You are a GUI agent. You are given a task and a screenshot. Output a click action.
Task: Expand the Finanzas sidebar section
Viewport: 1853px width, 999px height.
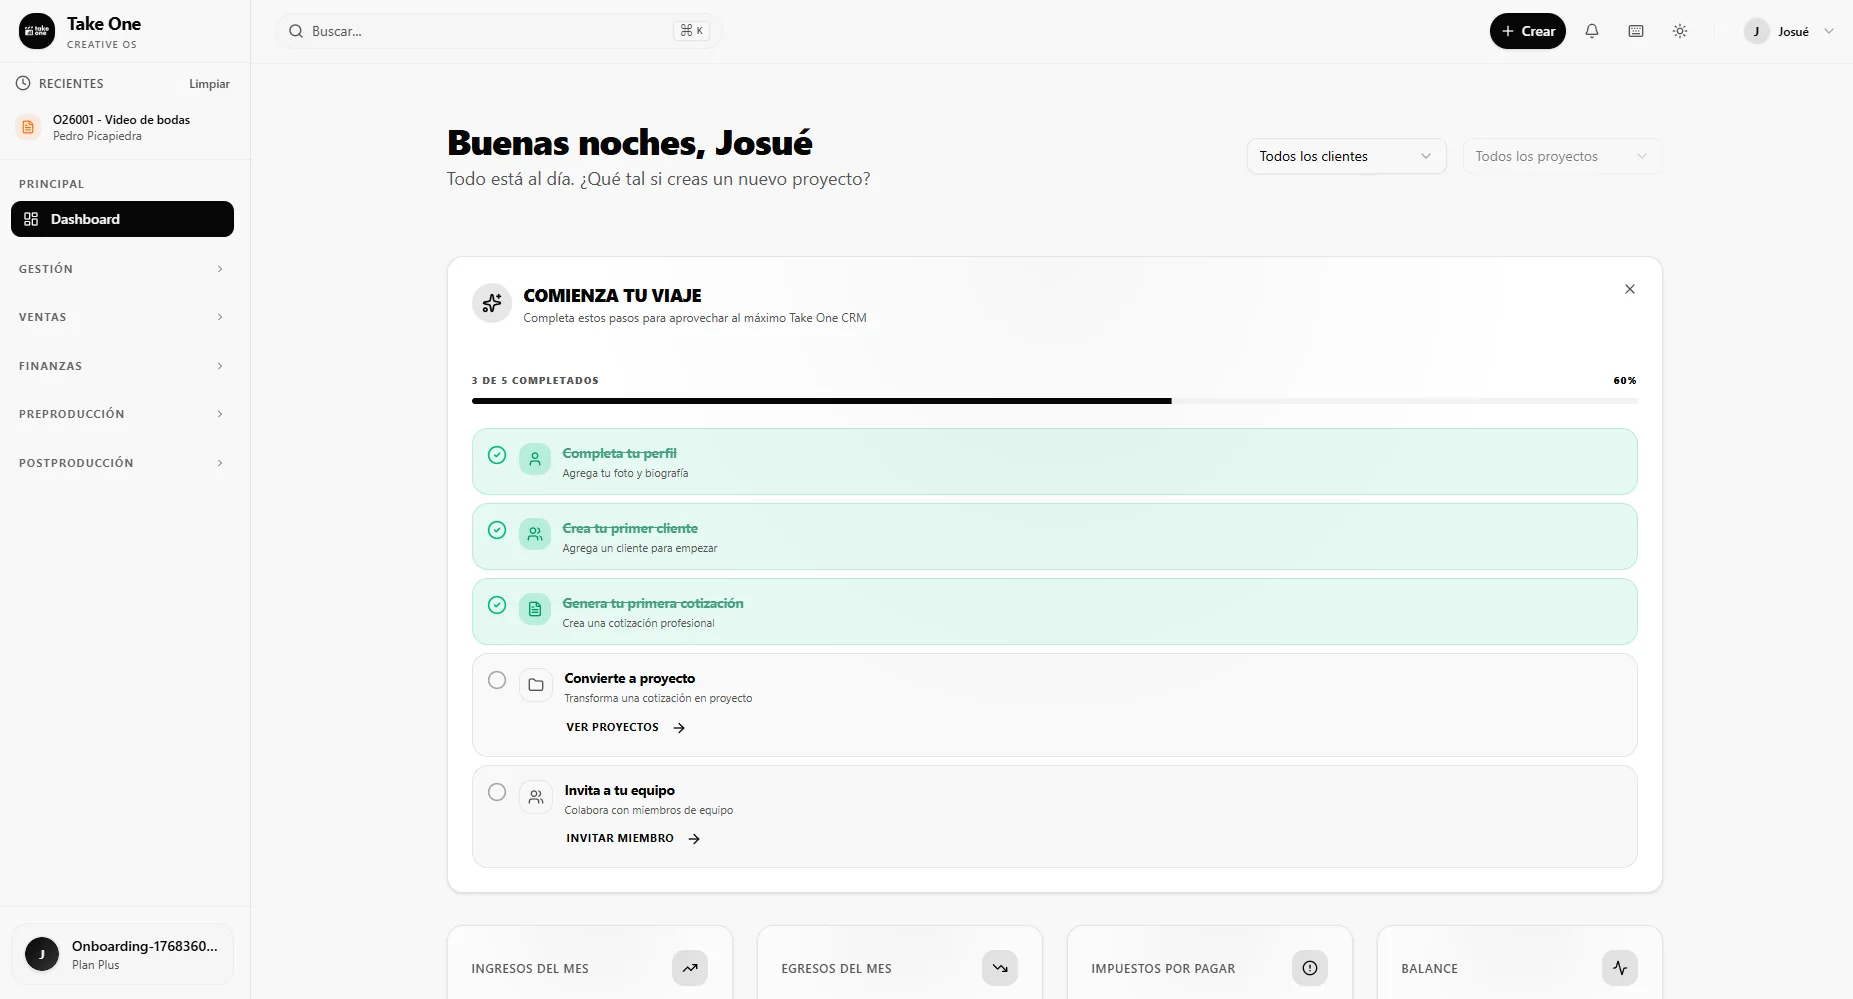122,366
